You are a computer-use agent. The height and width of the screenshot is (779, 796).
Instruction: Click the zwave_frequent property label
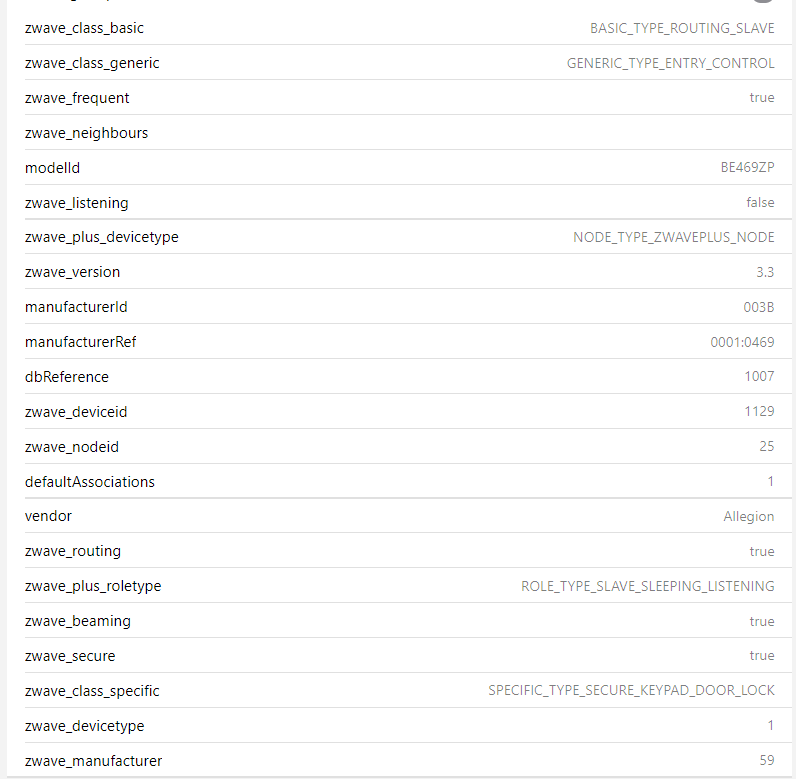pos(77,98)
